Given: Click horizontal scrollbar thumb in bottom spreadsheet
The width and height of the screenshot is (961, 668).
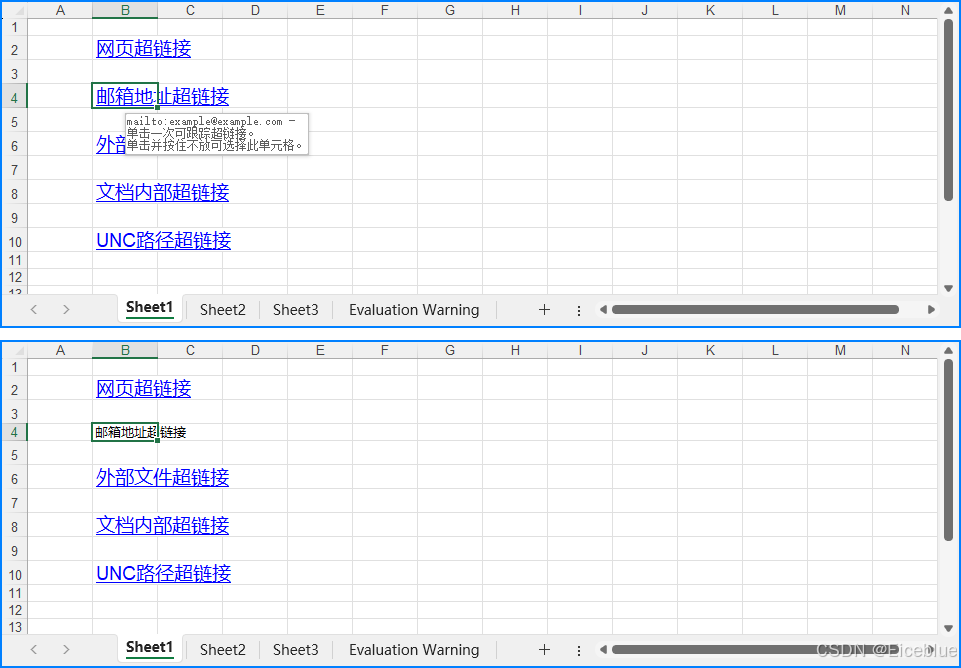Looking at the screenshot, I should point(755,650).
